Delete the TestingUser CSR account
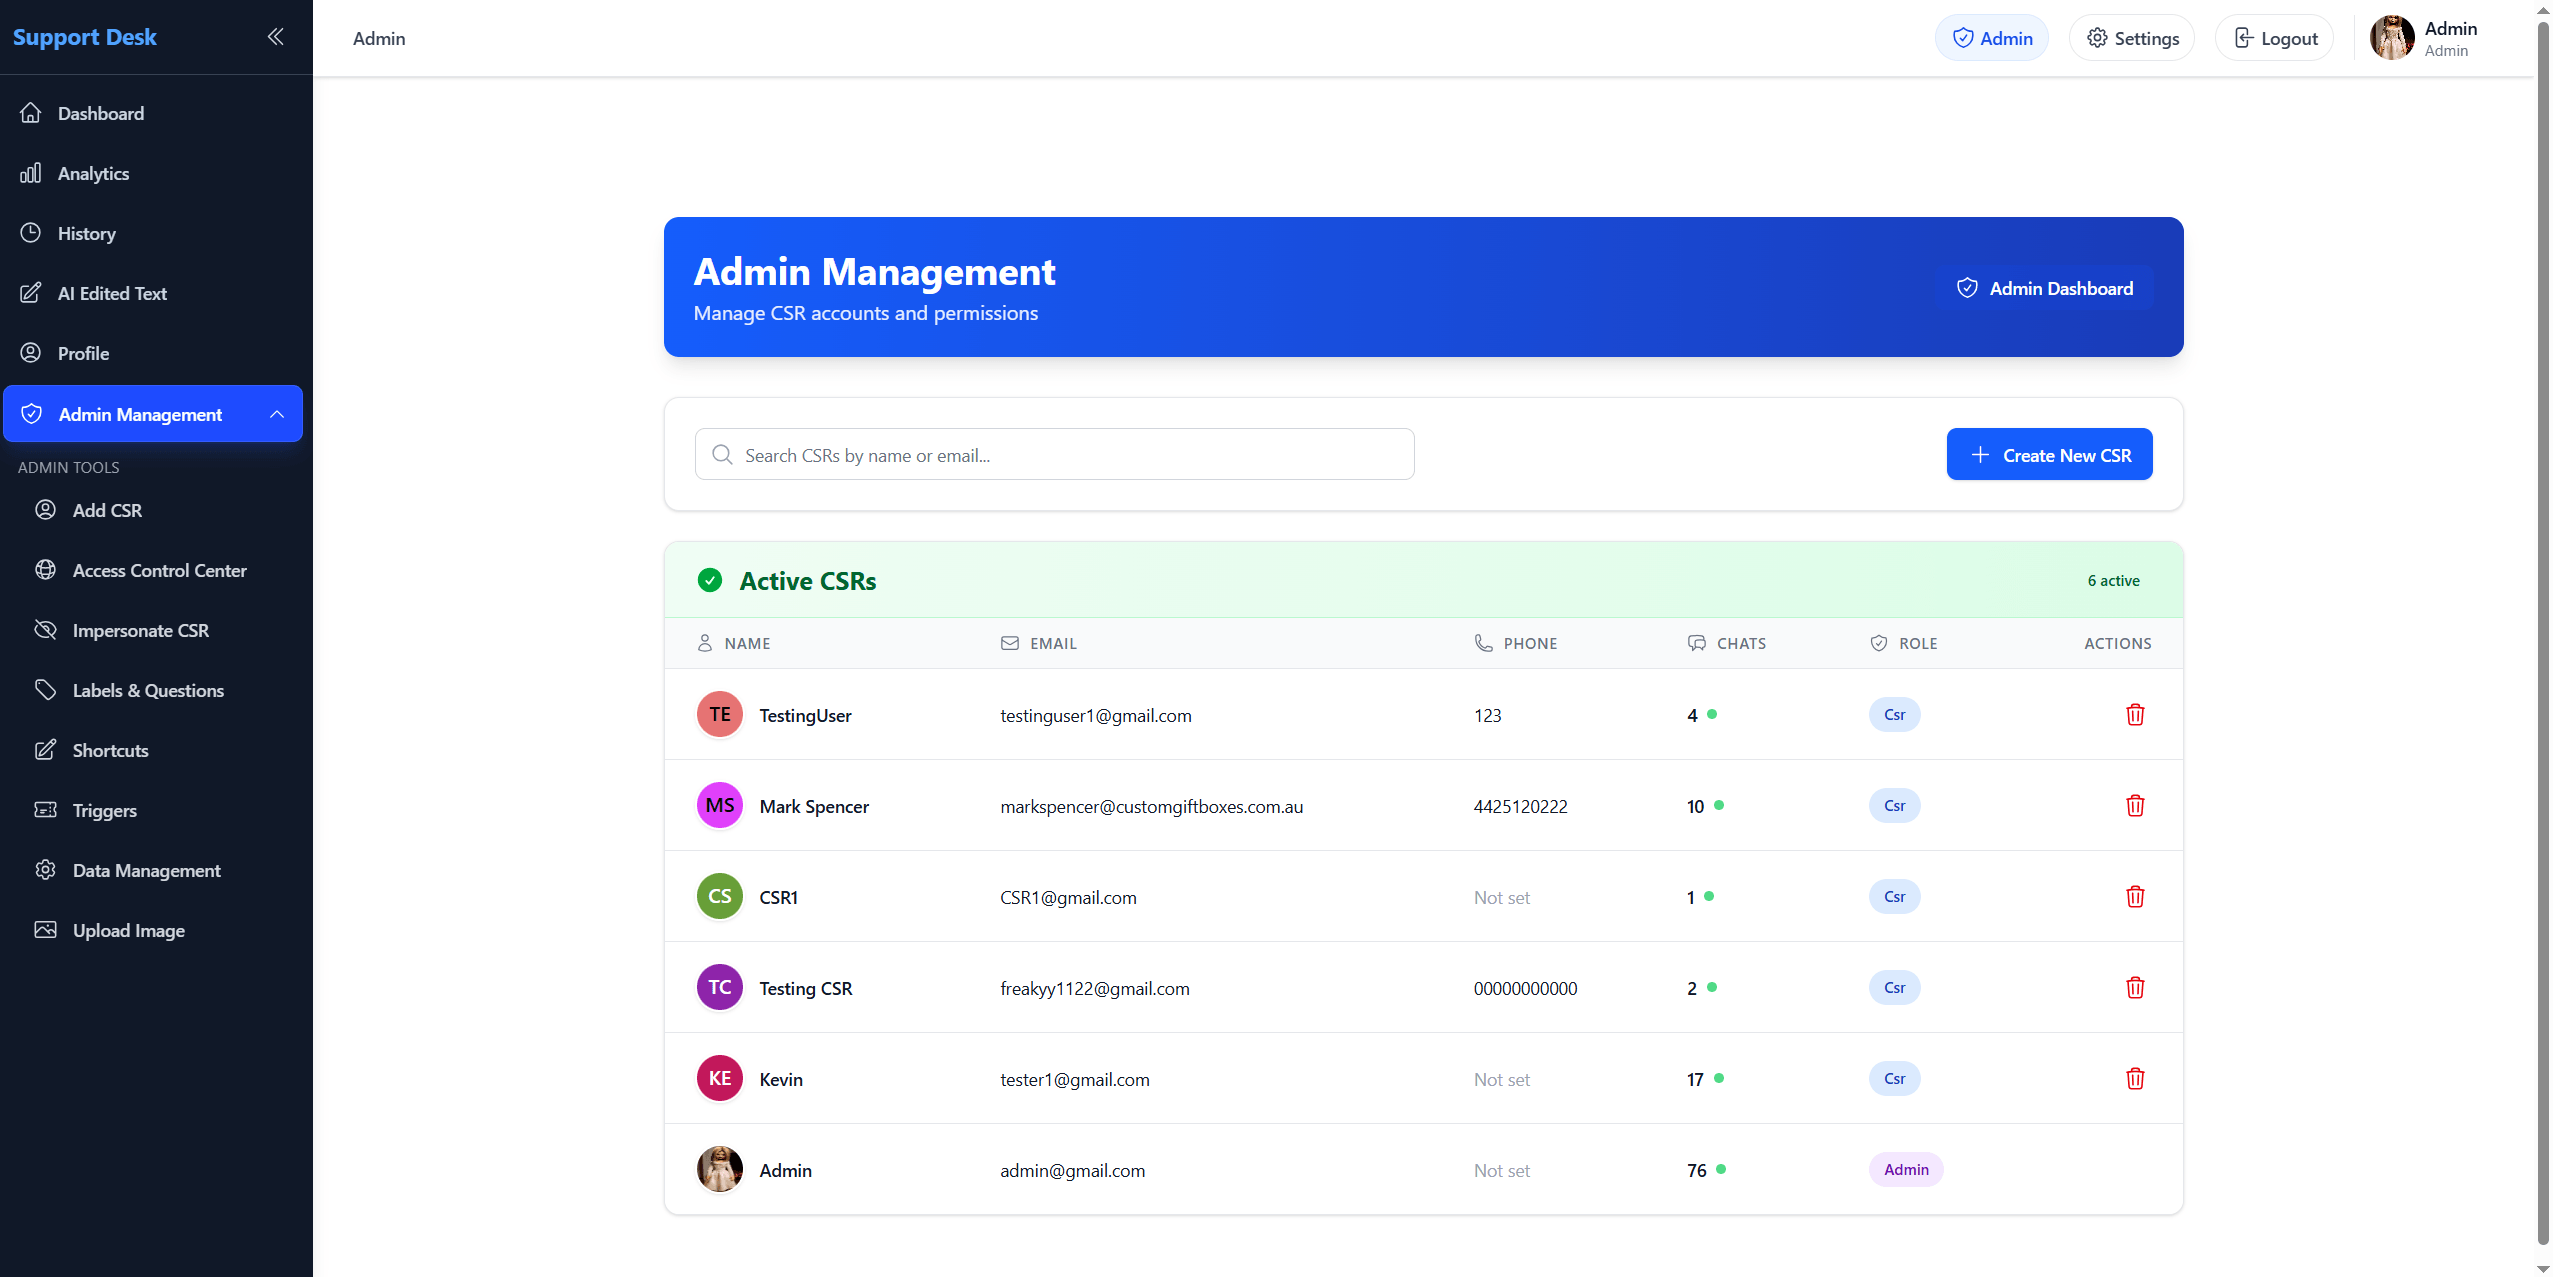2553x1277 pixels. click(2135, 714)
